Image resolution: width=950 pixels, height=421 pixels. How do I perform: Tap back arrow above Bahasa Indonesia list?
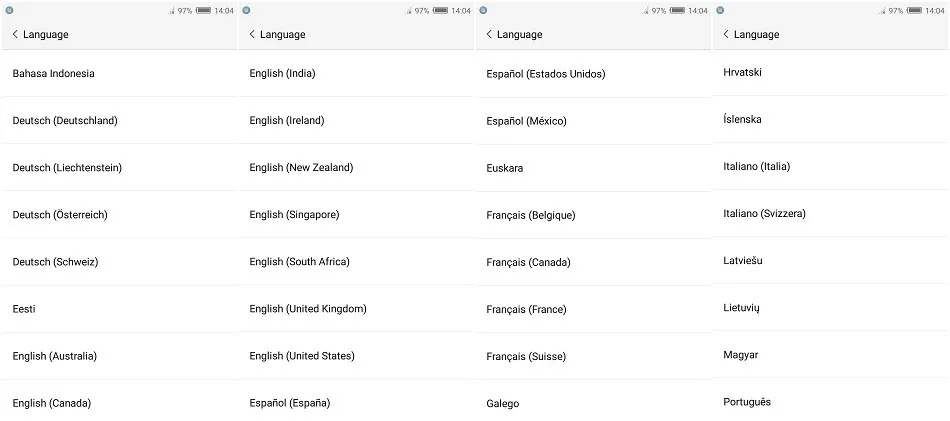click(x=15, y=34)
